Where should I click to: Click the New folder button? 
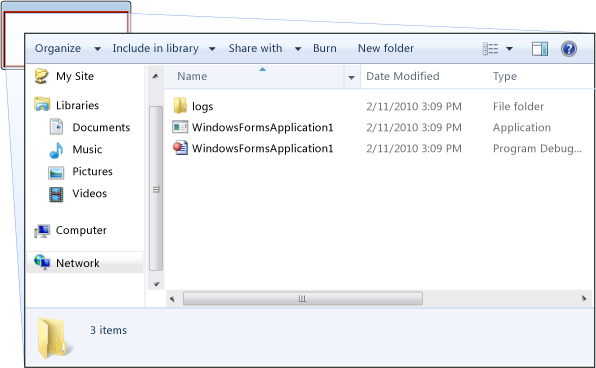pyautogui.click(x=386, y=48)
